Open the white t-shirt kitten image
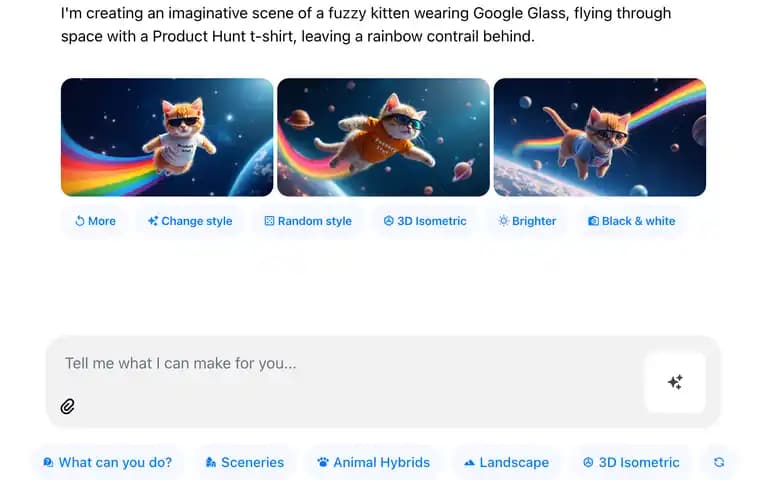Screen dimensions: 768x480 tap(167, 137)
